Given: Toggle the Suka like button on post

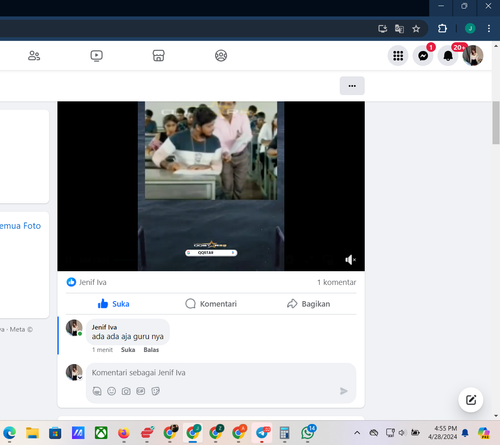Looking at the screenshot, I should click(114, 304).
